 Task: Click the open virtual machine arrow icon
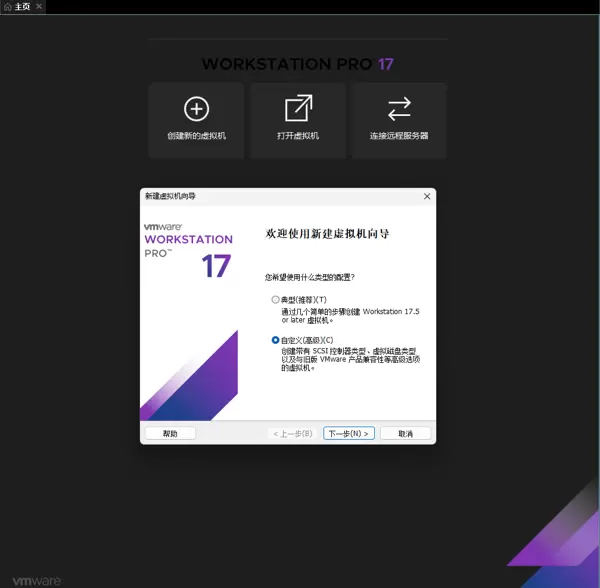(x=298, y=109)
